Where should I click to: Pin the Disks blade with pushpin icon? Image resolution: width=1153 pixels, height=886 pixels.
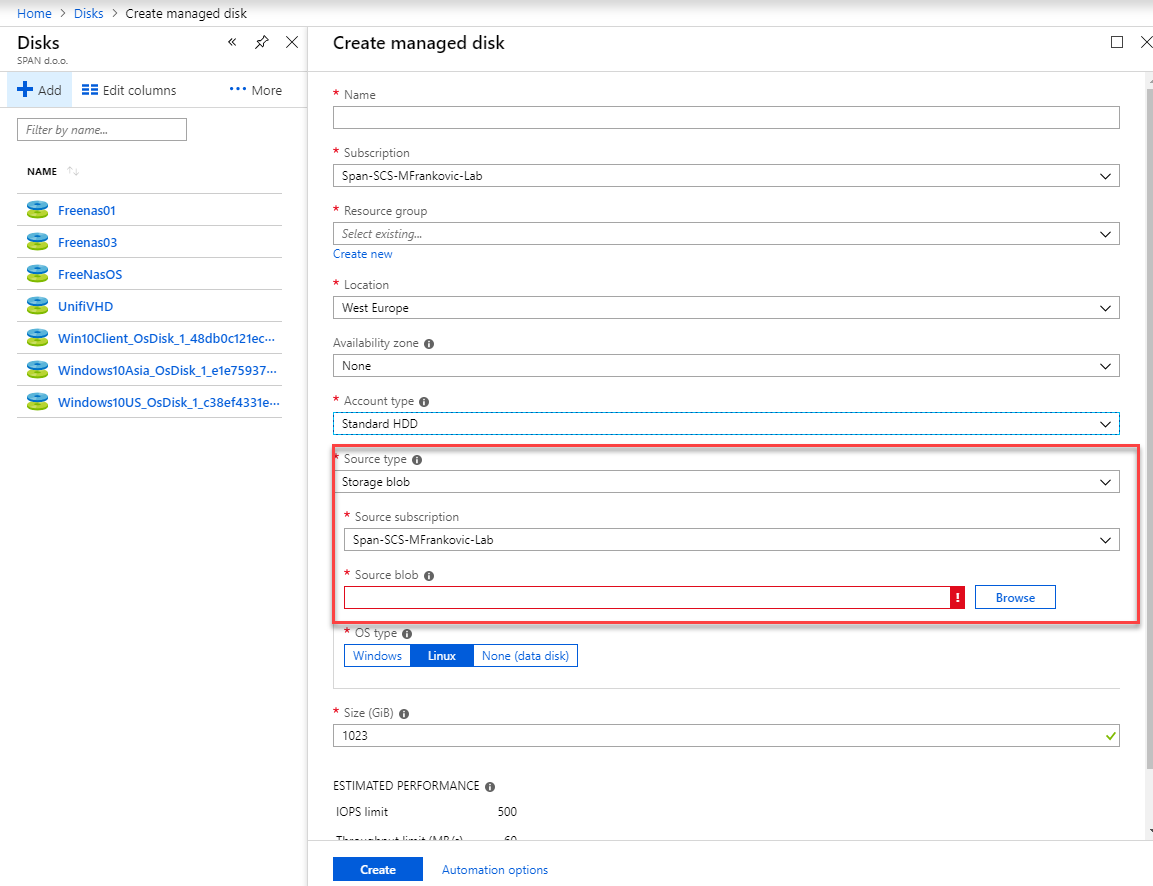tap(261, 42)
